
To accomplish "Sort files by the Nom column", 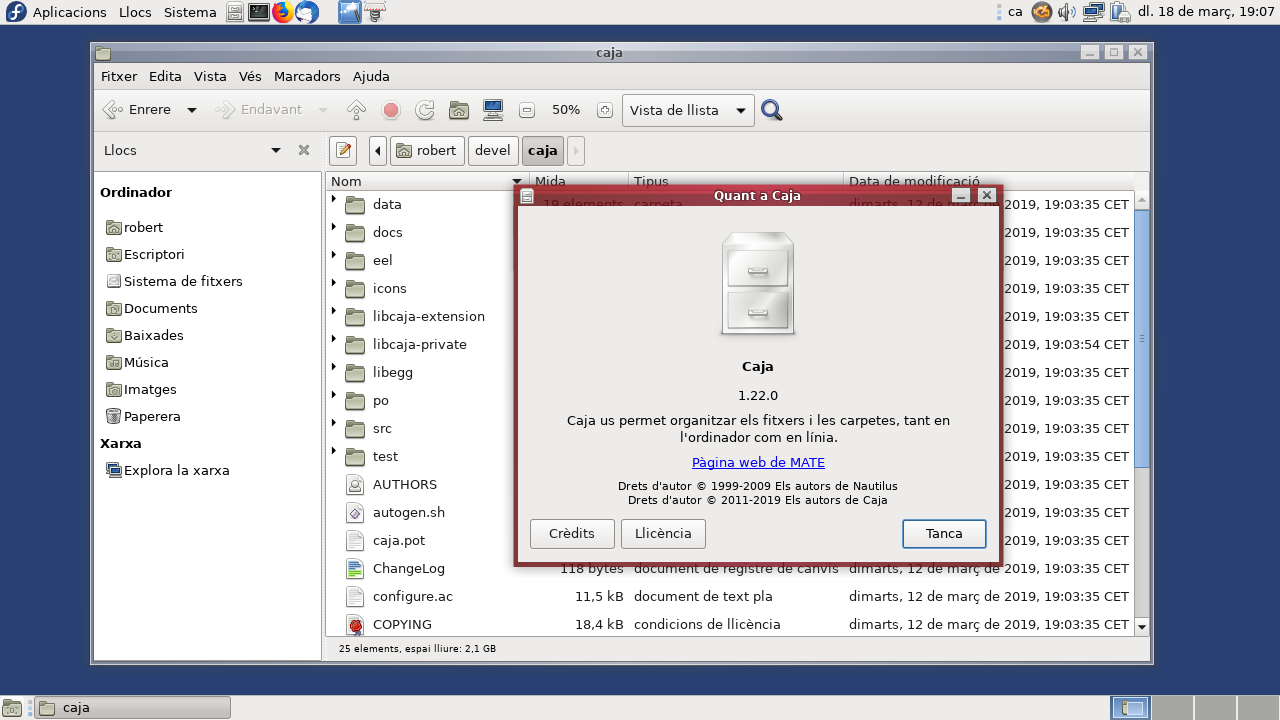I will click(427, 181).
